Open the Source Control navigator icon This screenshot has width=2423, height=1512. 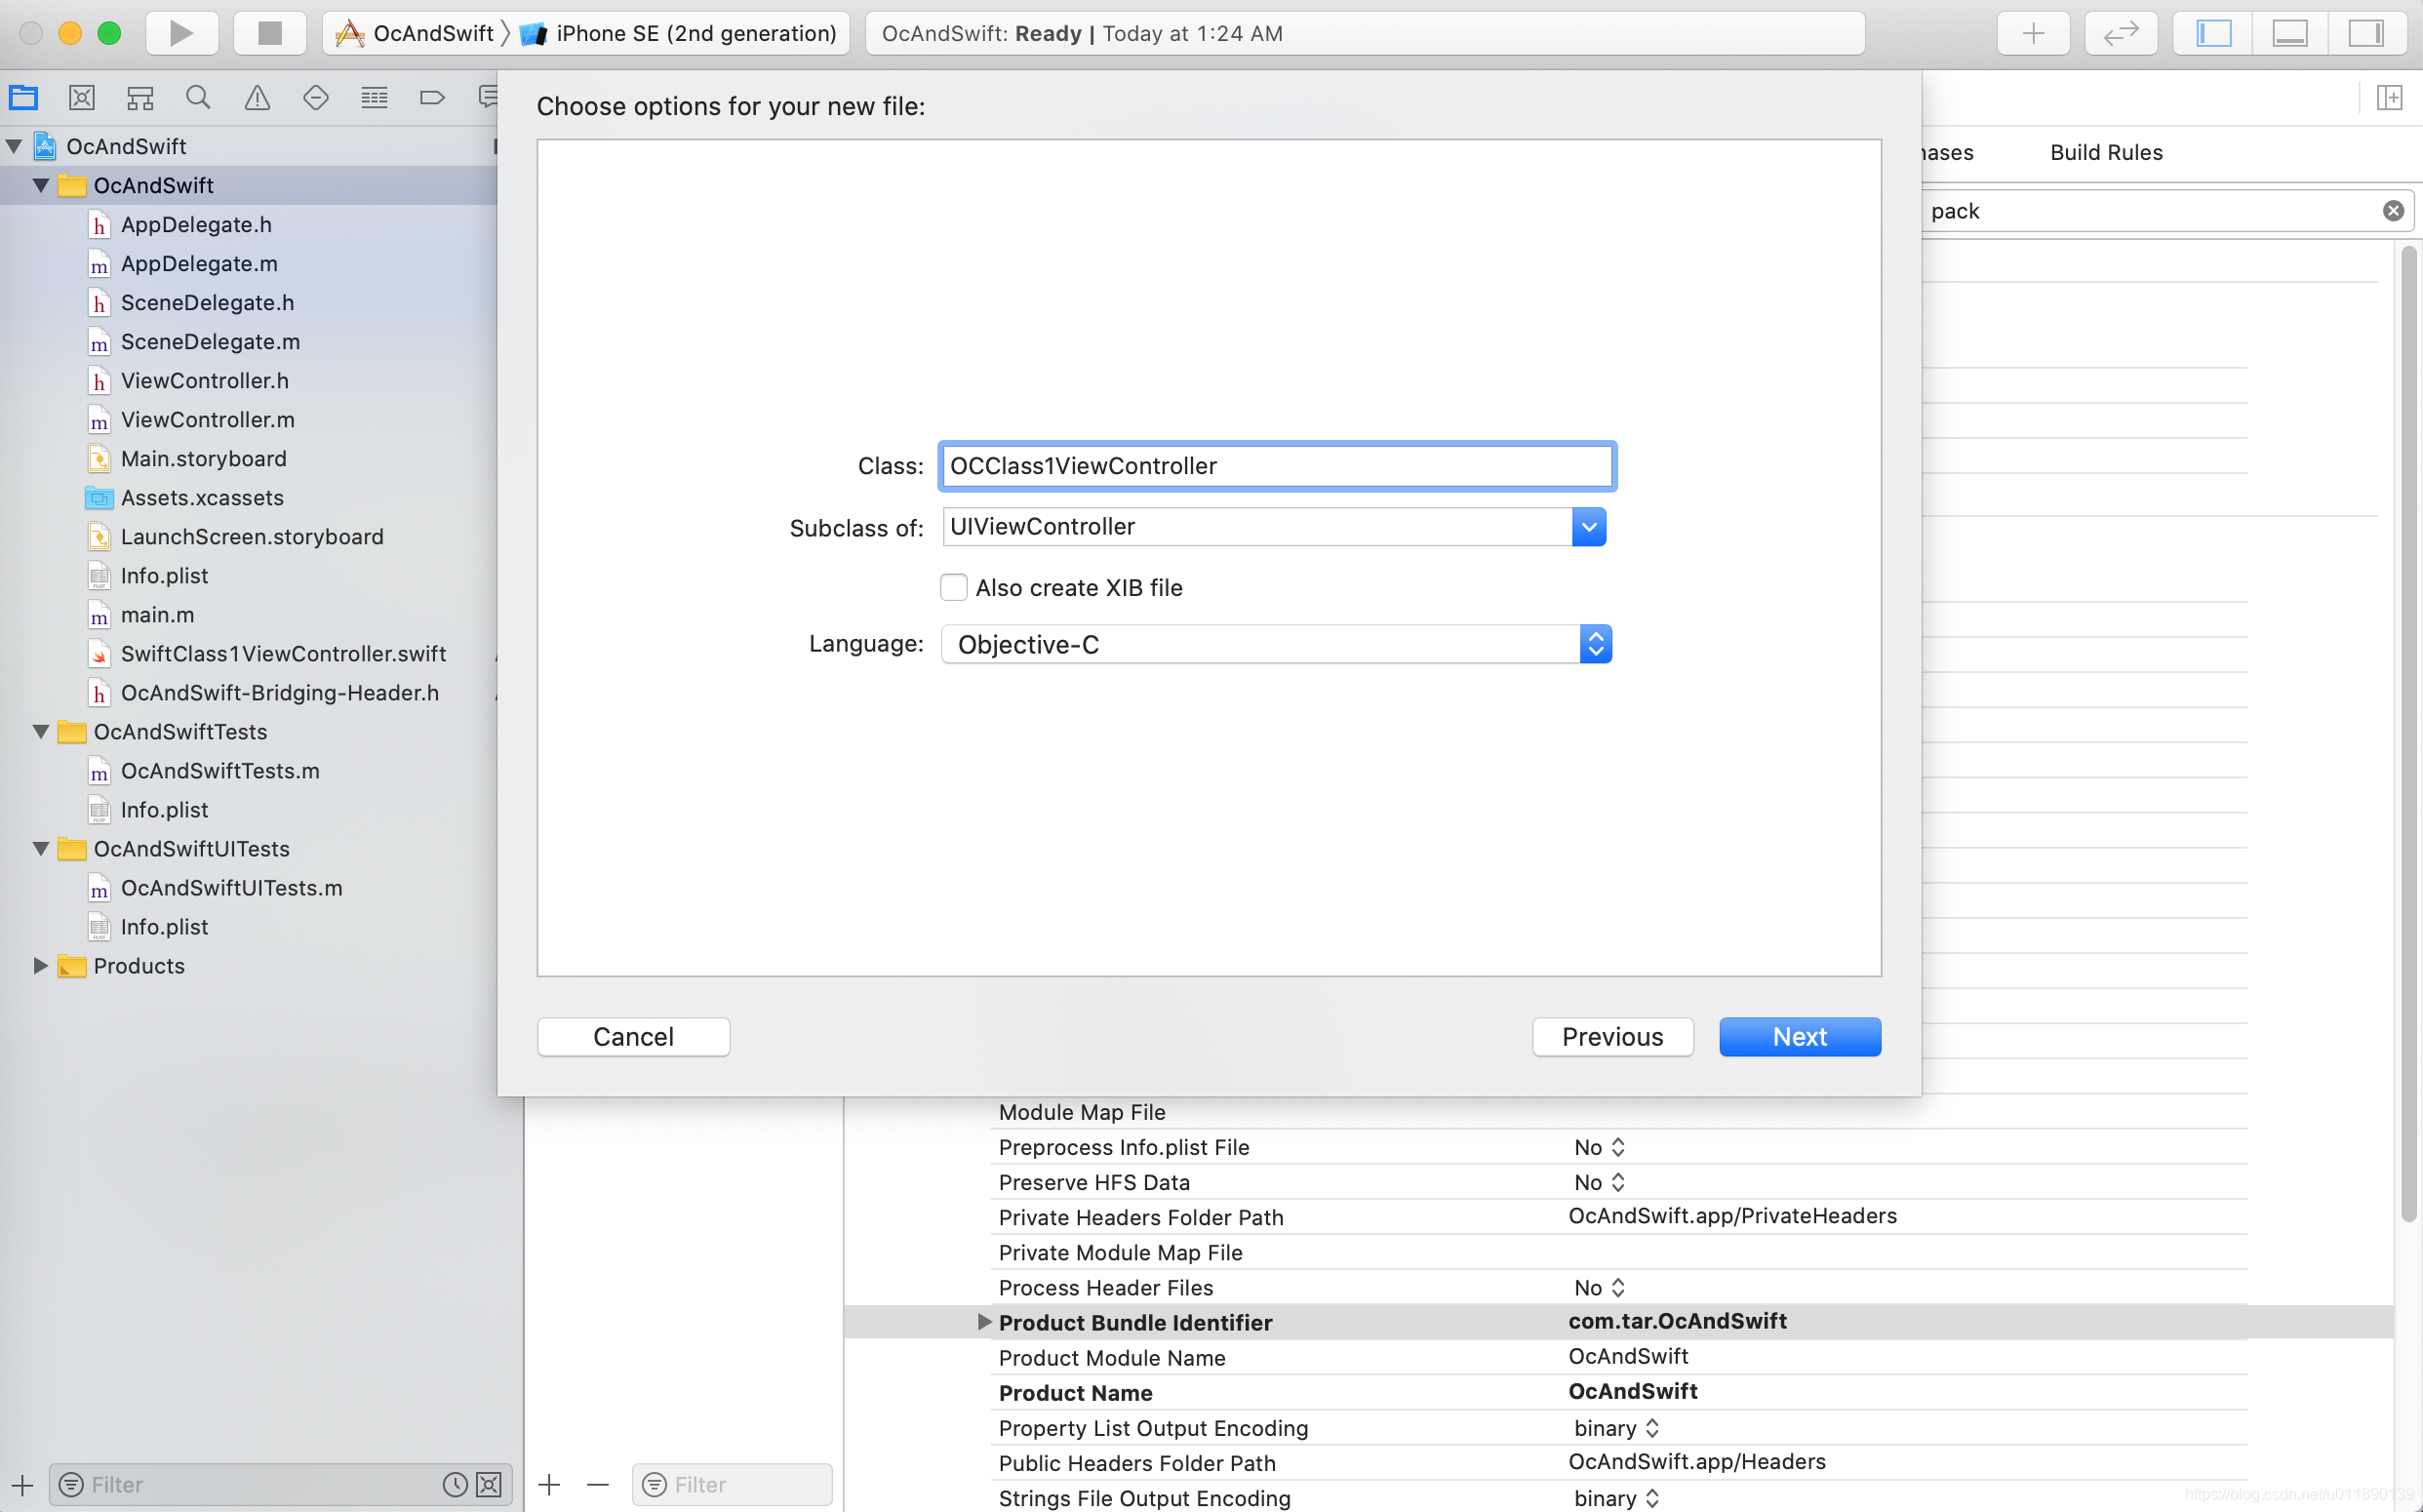[x=81, y=97]
